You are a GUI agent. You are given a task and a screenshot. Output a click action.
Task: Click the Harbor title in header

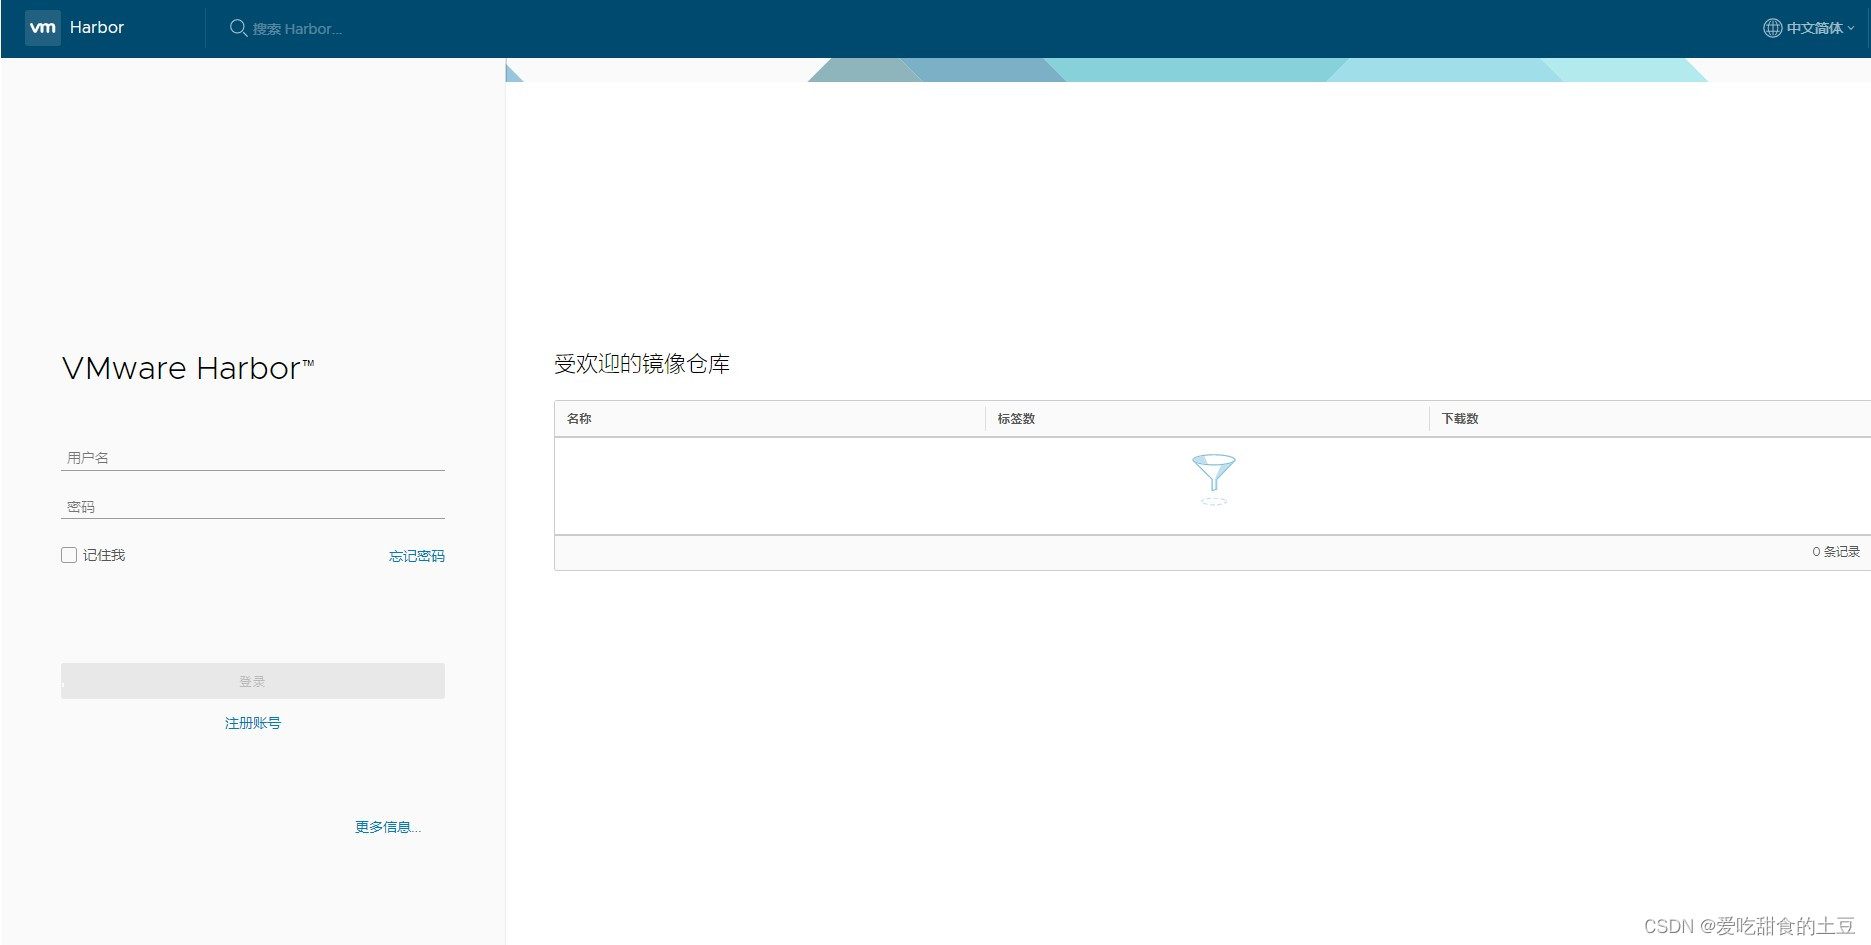(x=97, y=28)
